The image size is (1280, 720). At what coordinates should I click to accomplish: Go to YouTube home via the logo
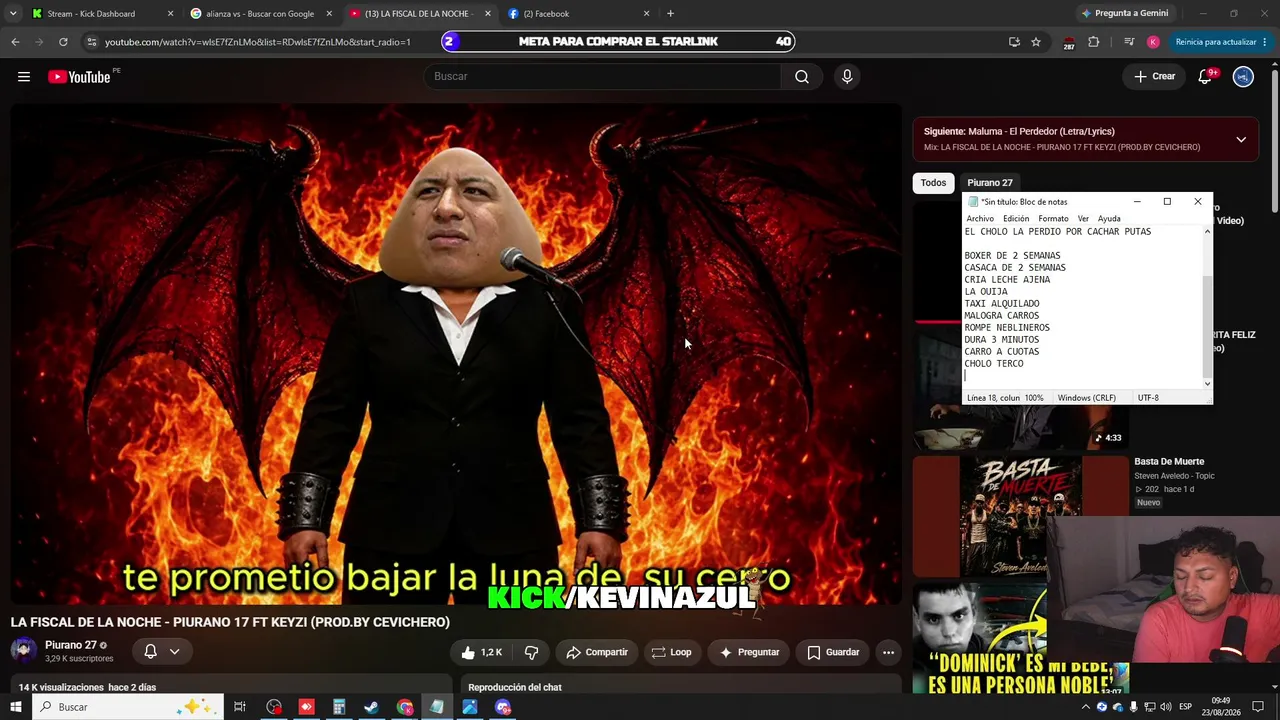tap(79, 77)
